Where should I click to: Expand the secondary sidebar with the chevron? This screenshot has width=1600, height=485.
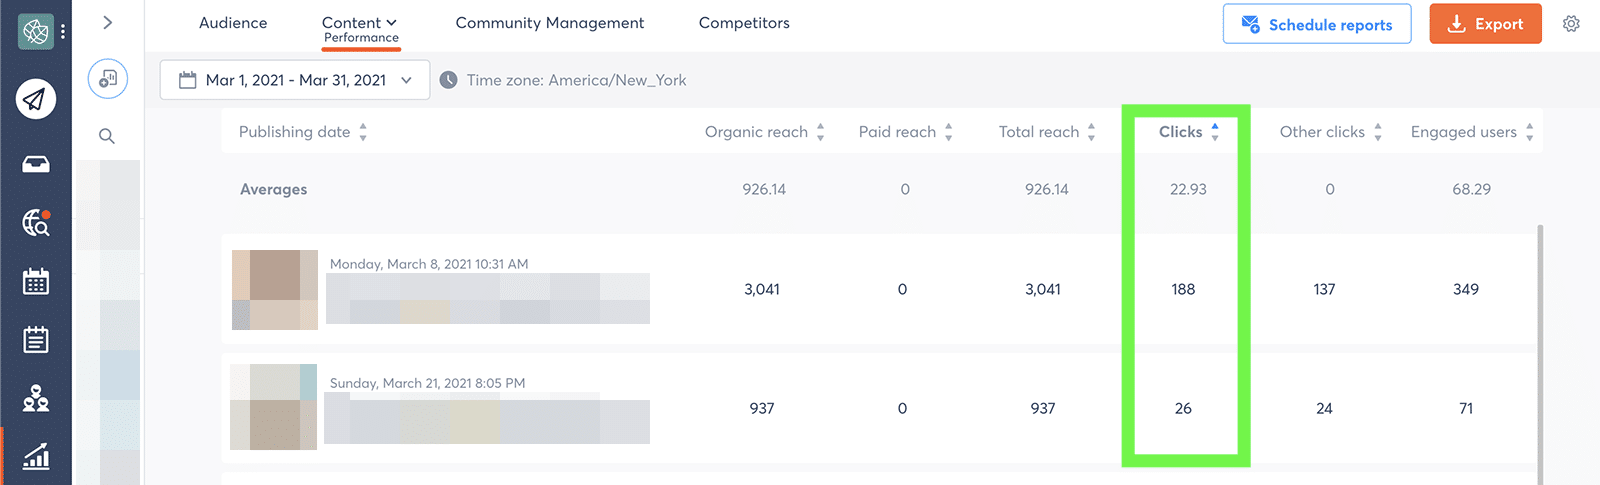pyautogui.click(x=107, y=22)
